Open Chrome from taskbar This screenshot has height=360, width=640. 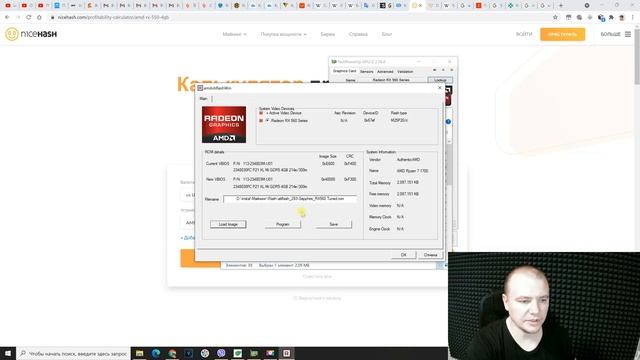(172, 353)
